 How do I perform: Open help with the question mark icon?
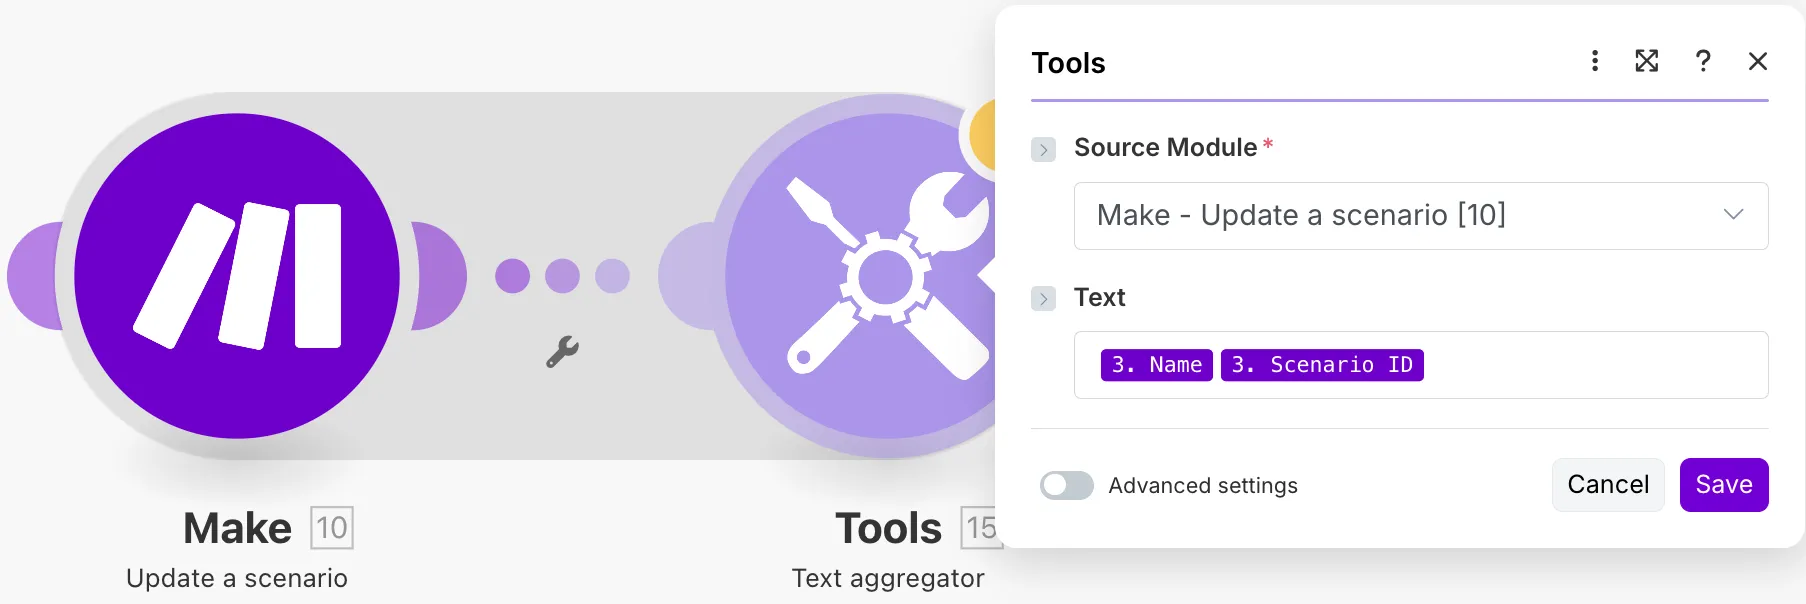pos(1703,61)
